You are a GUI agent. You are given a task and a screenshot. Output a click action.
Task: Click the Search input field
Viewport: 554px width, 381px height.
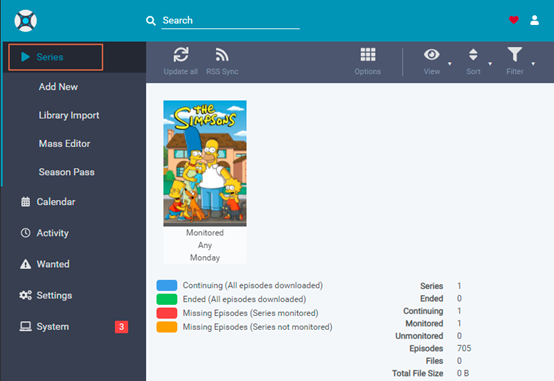230,20
